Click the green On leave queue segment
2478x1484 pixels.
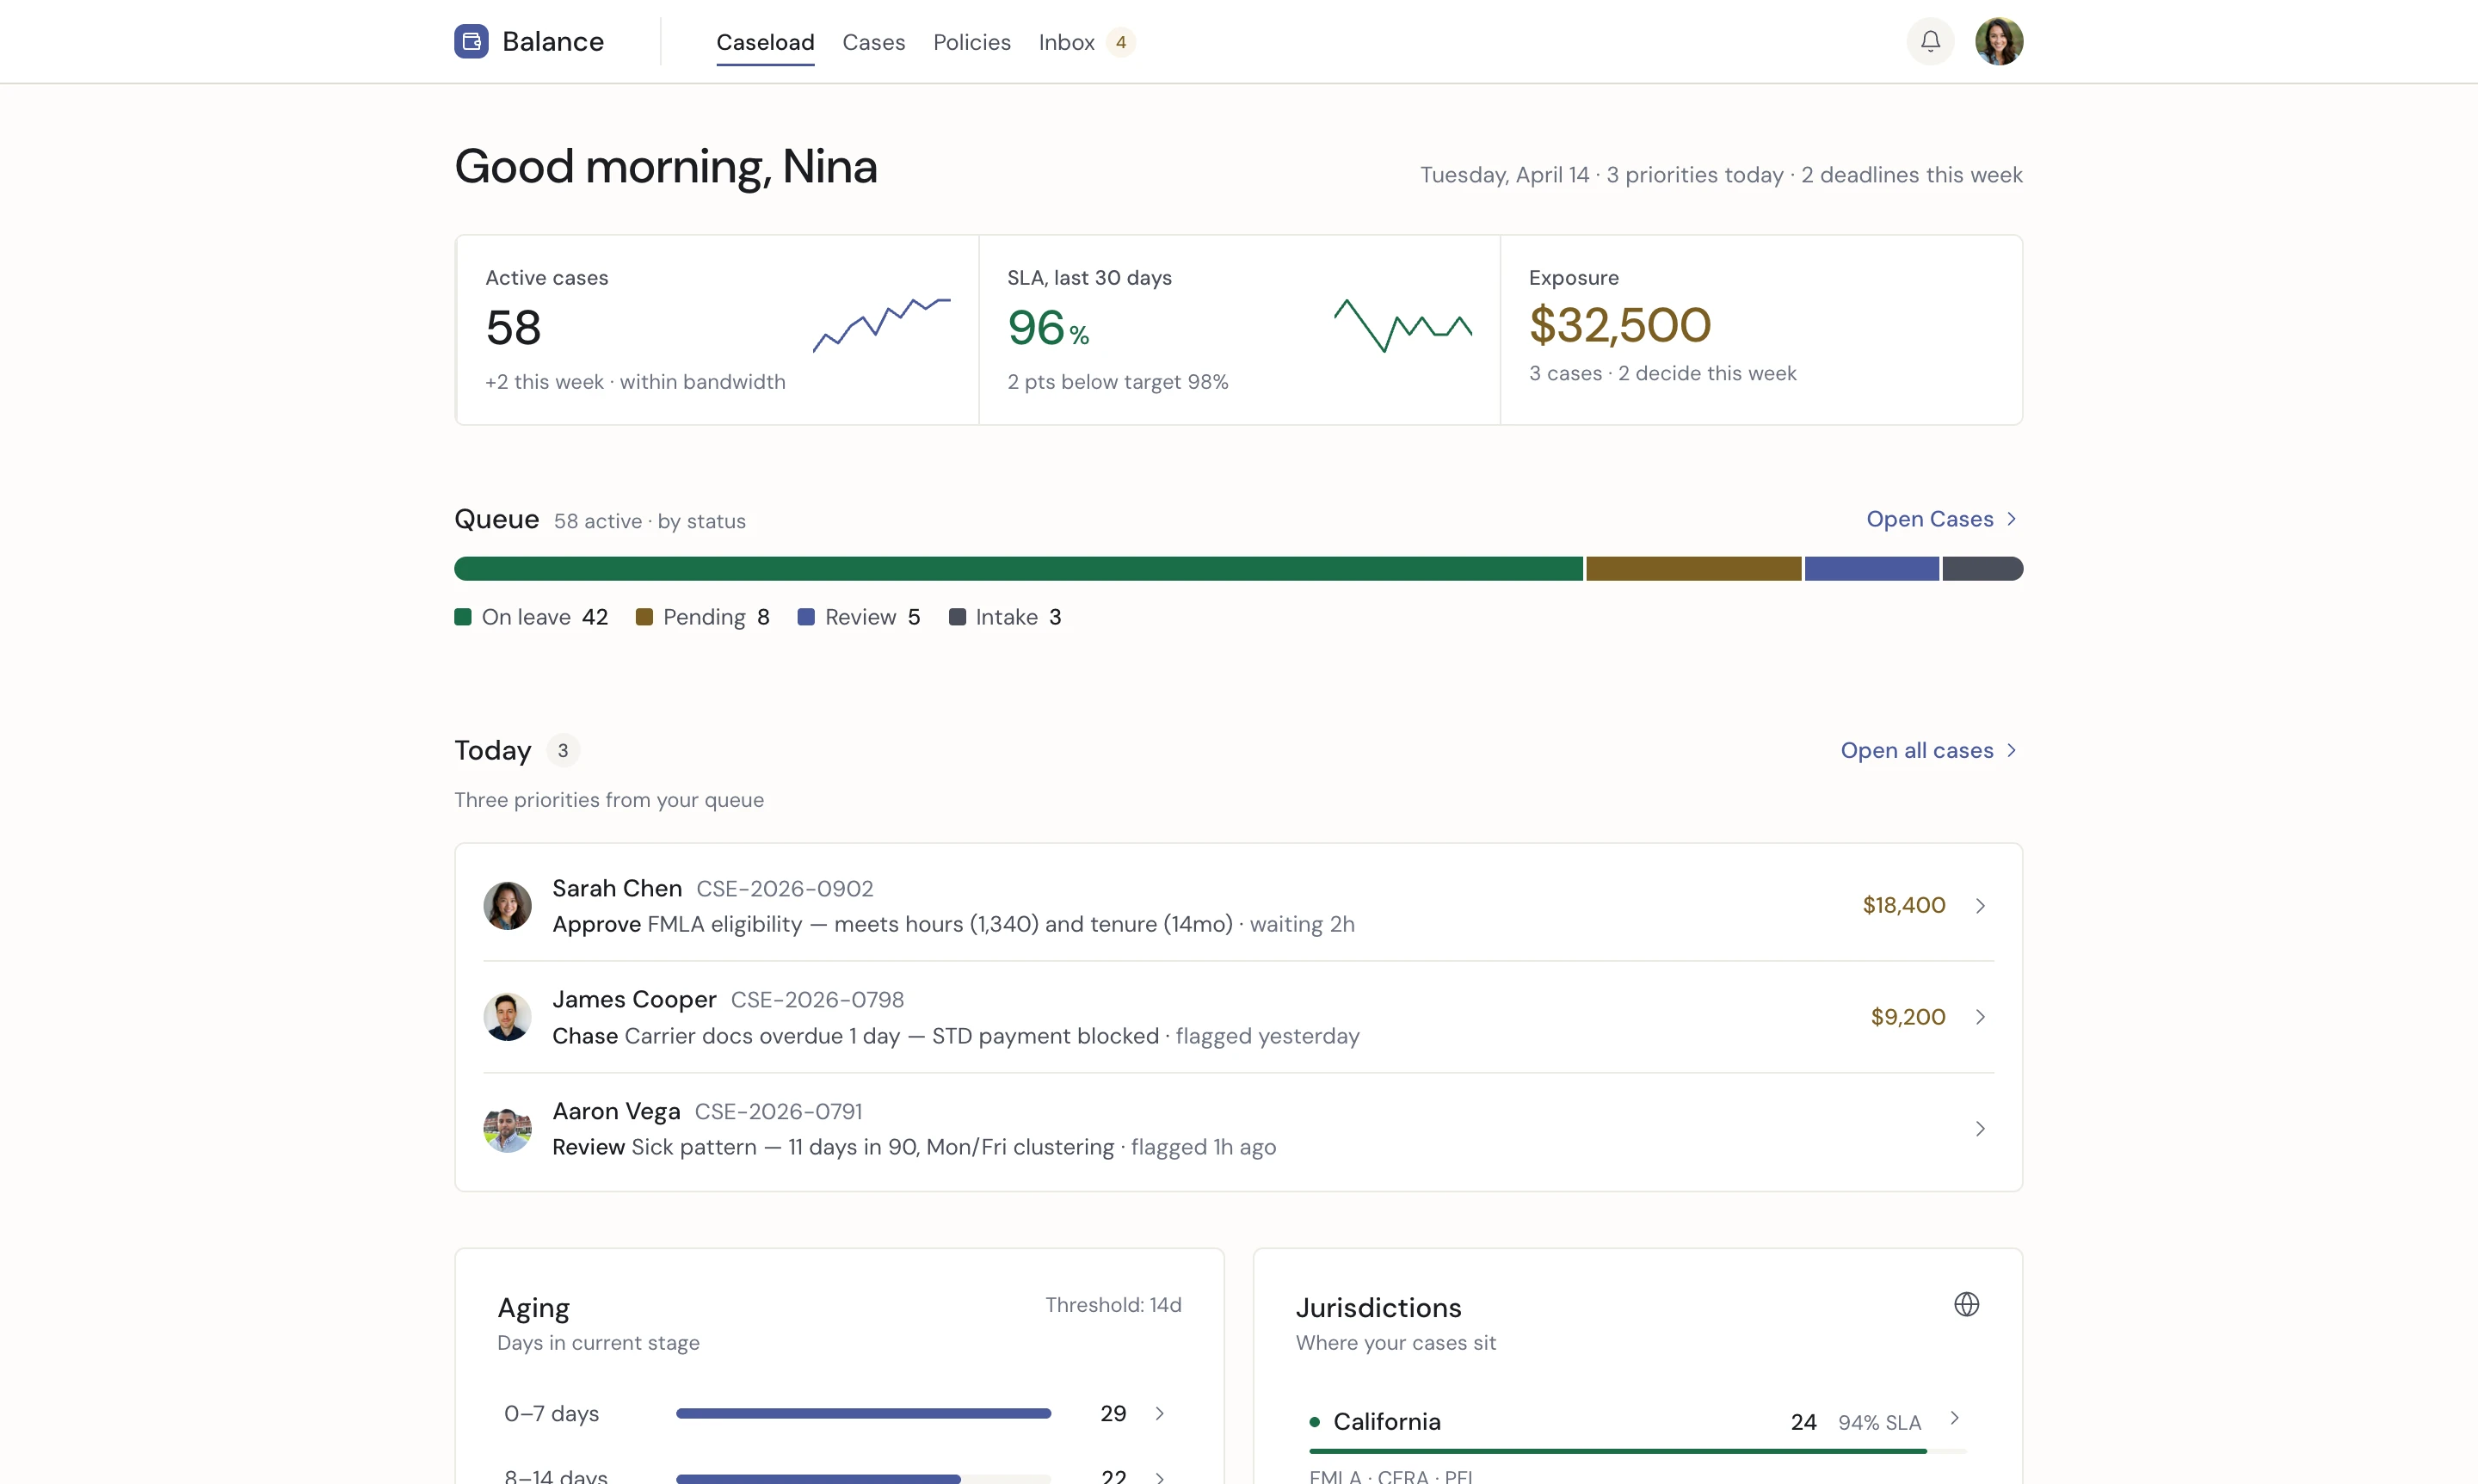pyautogui.click(x=1017, y=568)
